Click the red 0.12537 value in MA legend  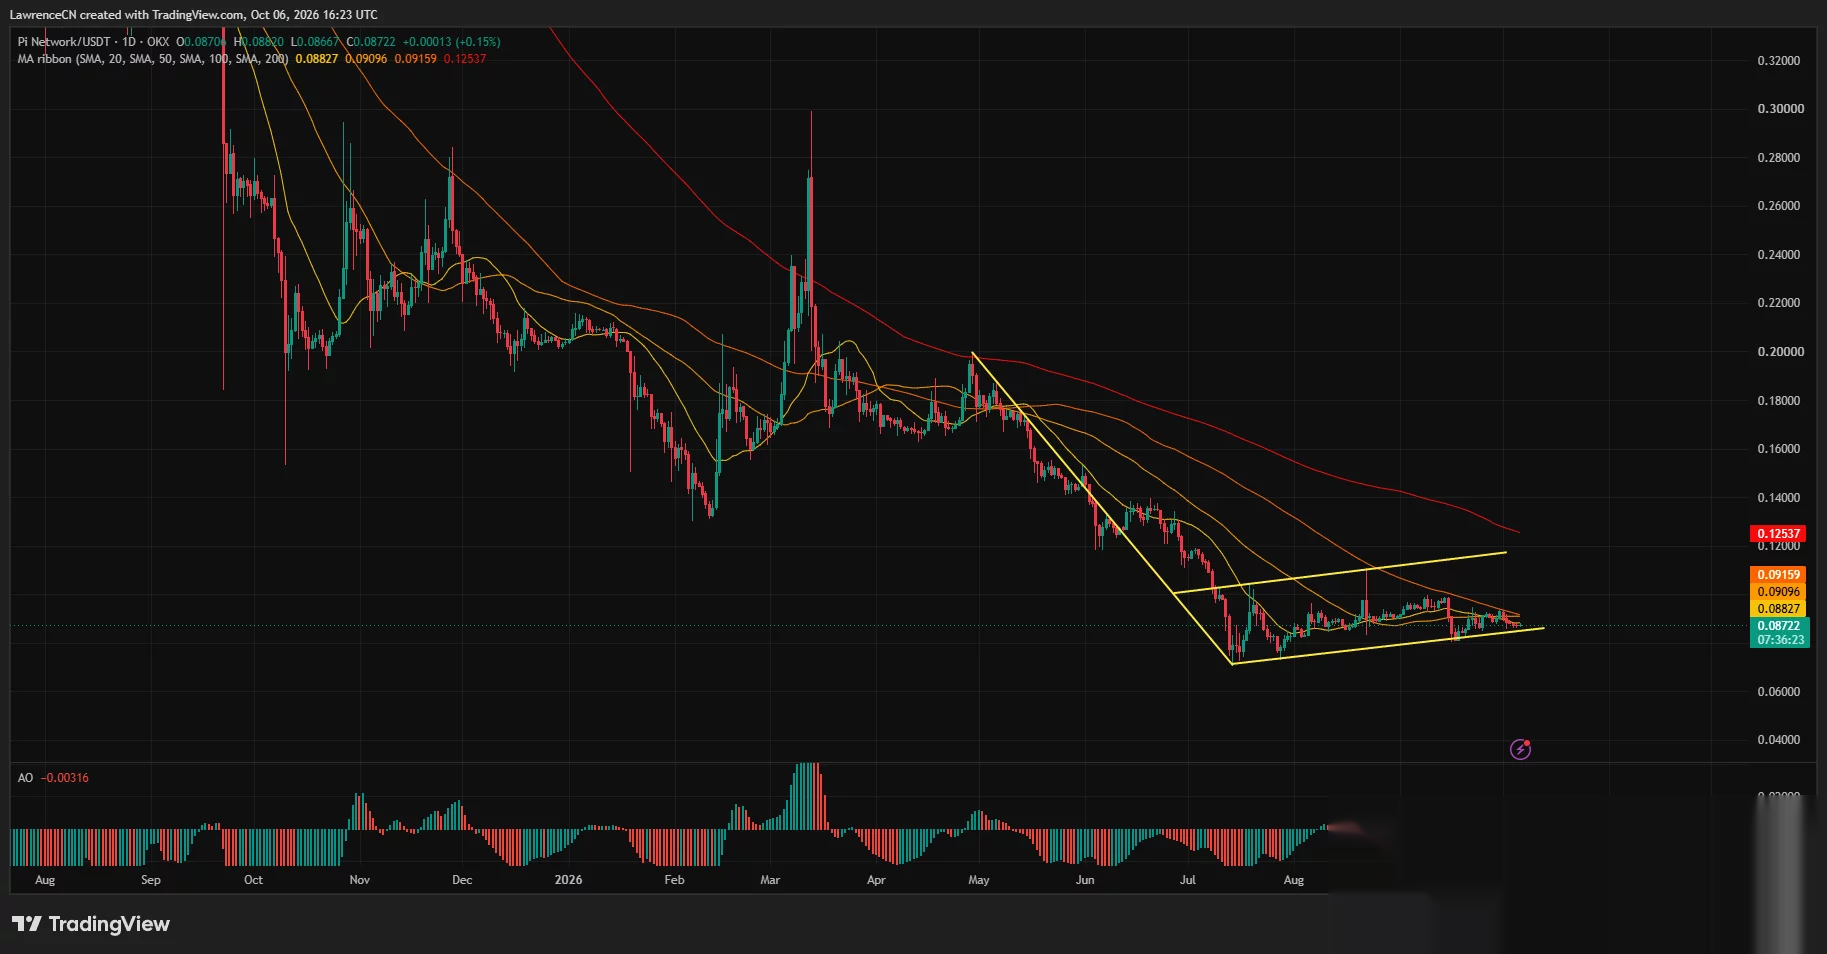pyautogui.click(x=465, y=59)
